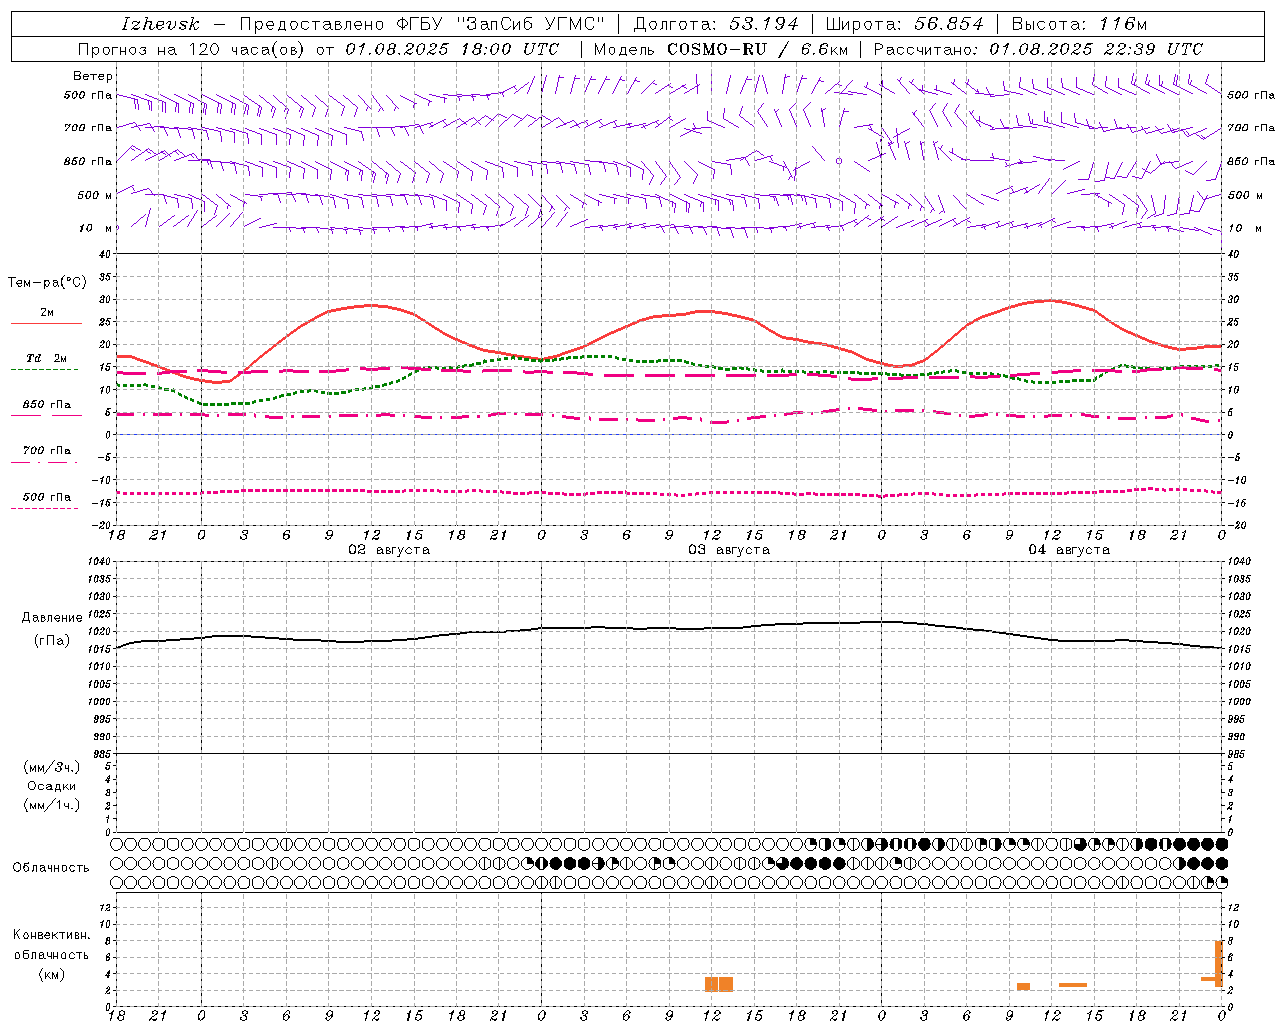
Task: Click the "(гПа)" unit label under Давление
Action: click(52, 641)
